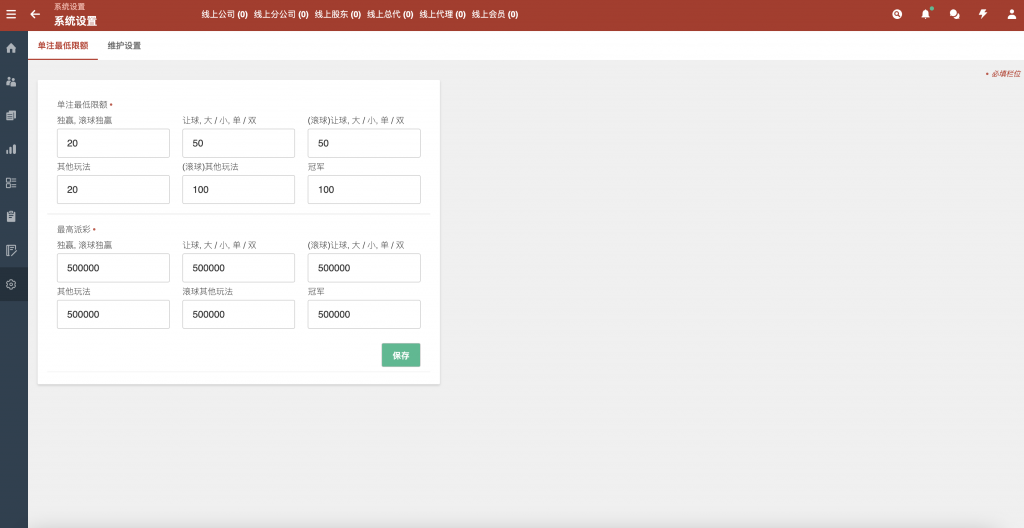Click the search icon in header
Image resolution: width=1024 pixels, height=528 pixels.
click(897, 14)
